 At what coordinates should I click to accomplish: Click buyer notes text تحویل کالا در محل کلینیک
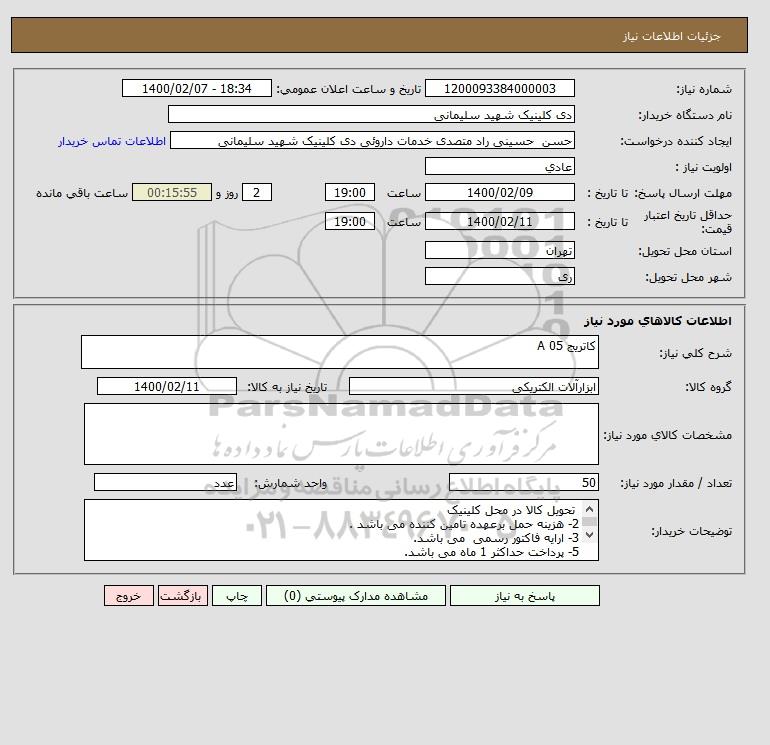pos(511,510)
